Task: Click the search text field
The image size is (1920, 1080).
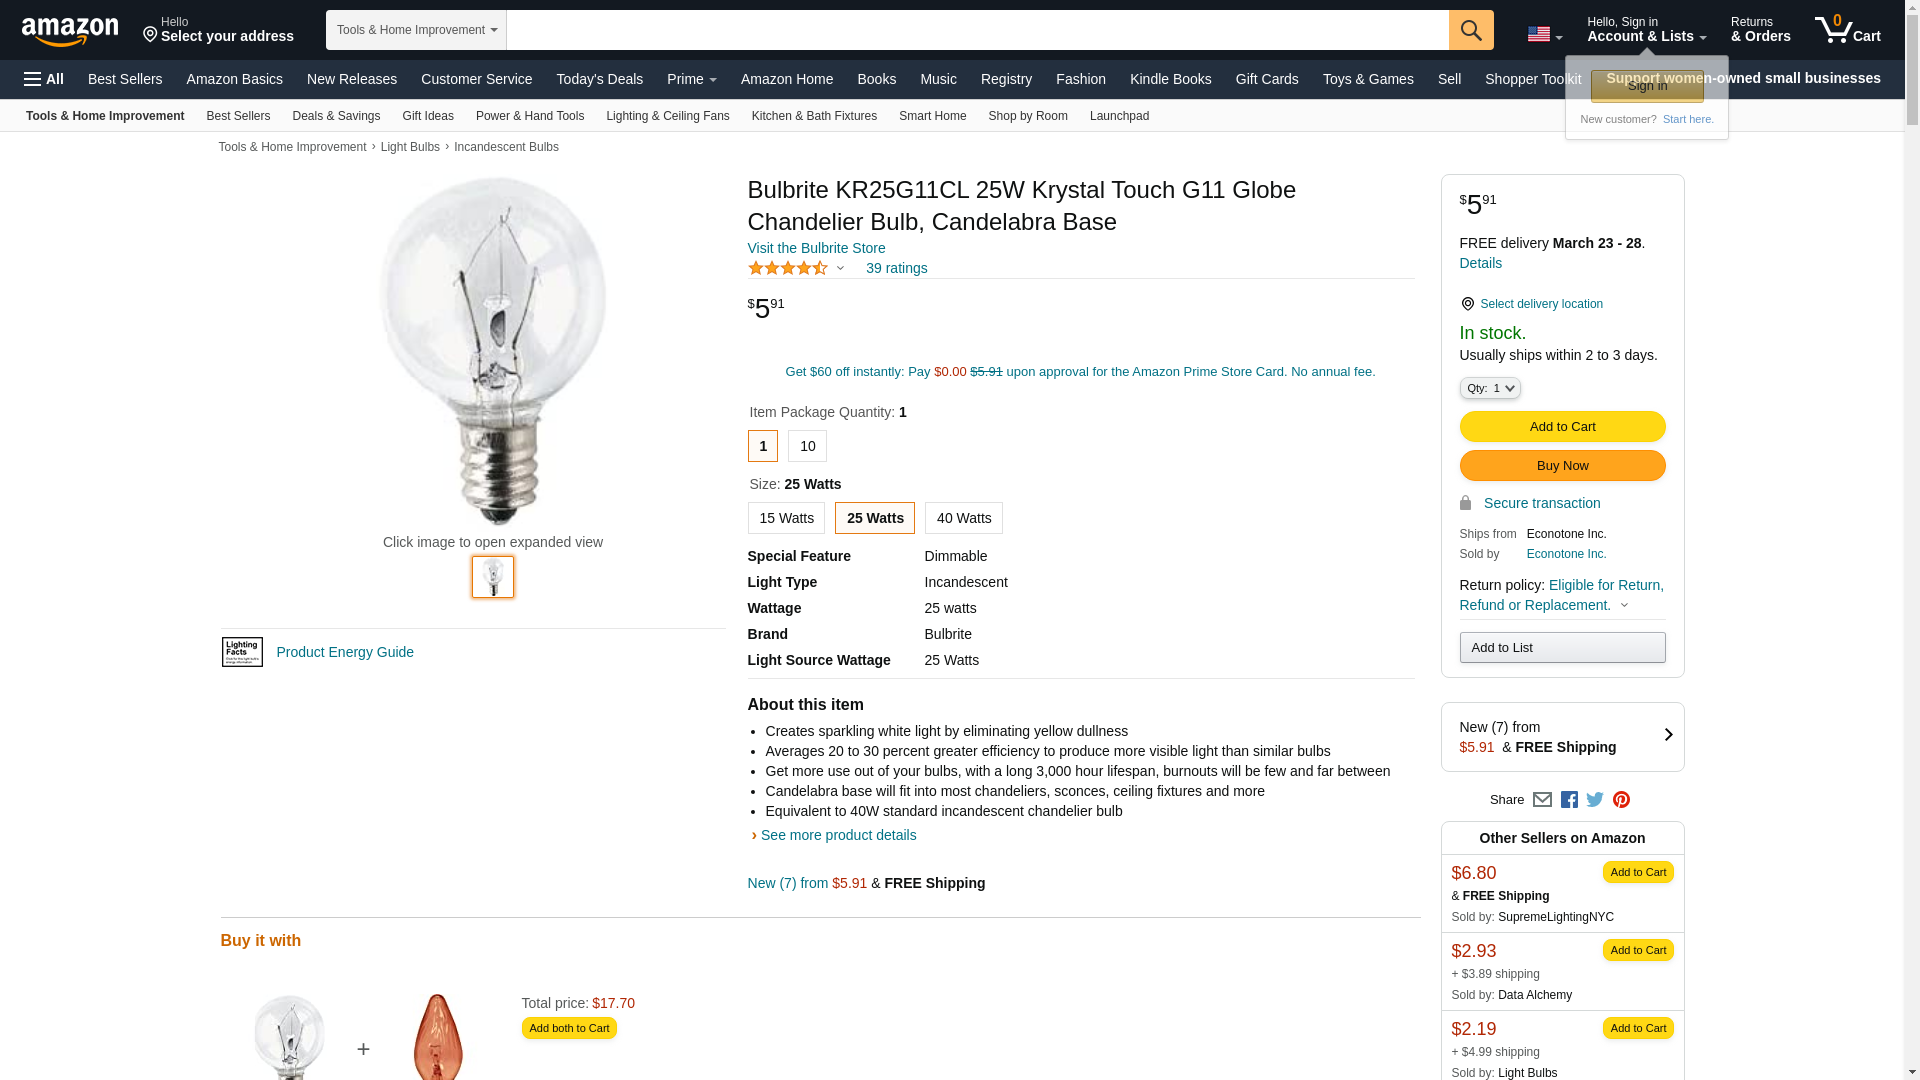Action: click(977, 30)
